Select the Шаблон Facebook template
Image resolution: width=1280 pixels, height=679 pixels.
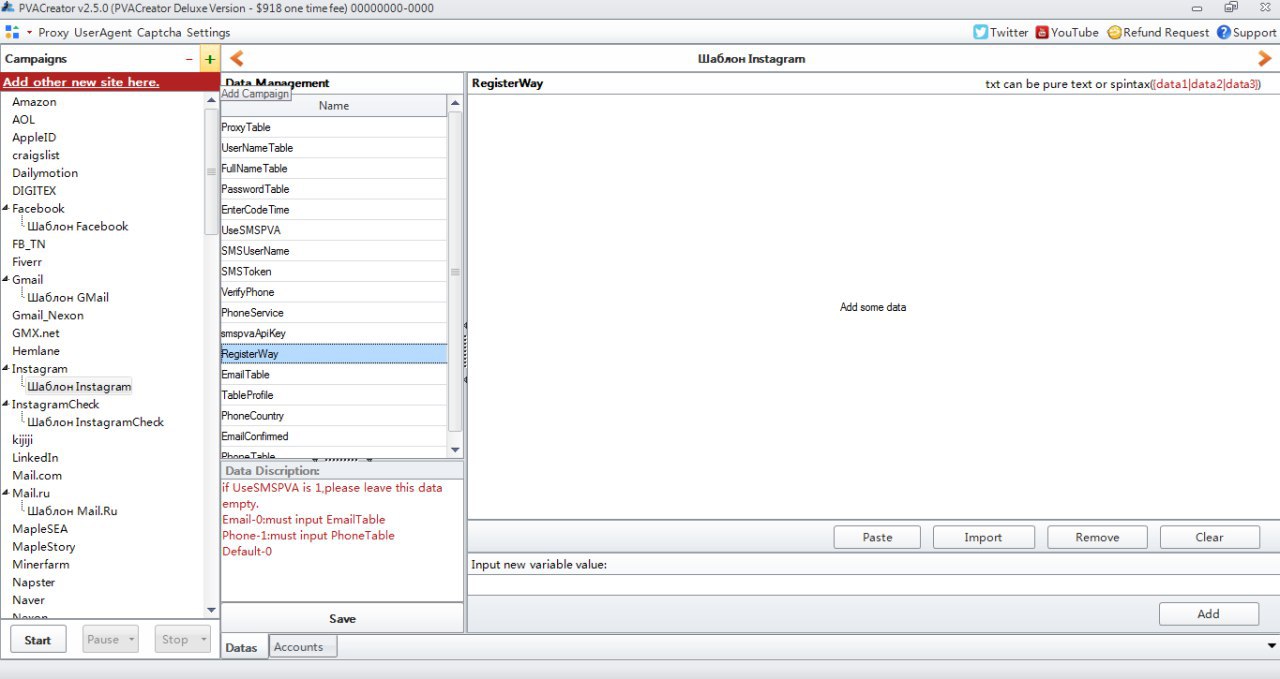tap(78, 226)
